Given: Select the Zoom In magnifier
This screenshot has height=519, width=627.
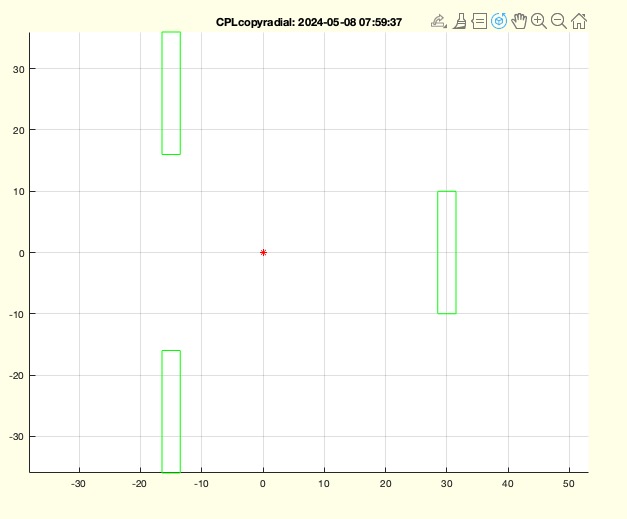Looking at the screenshot, I should (x=539, y=21).
